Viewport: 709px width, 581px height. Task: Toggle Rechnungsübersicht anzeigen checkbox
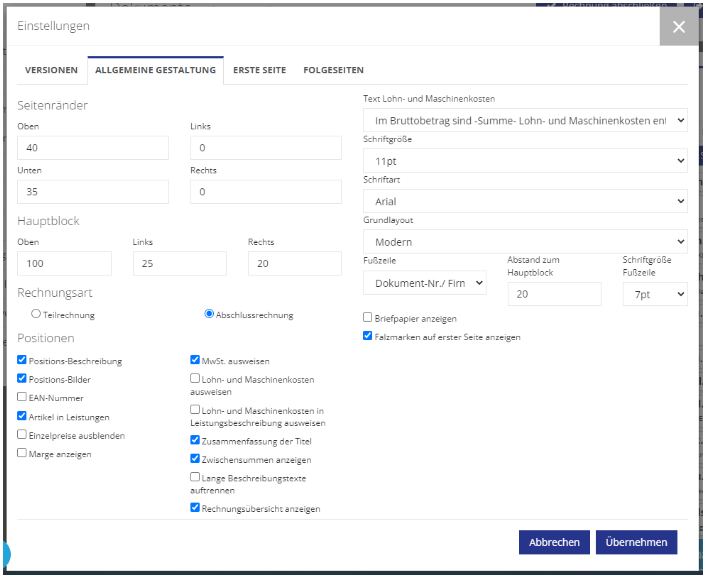point(195,508)
